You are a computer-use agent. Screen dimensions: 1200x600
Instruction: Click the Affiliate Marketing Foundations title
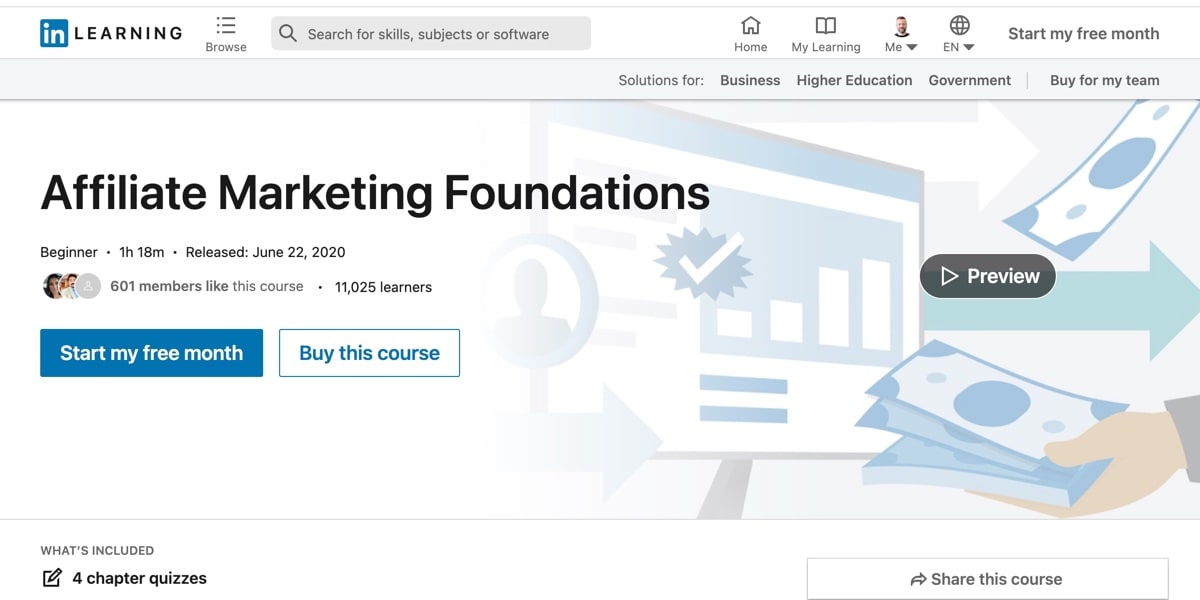coord(375,193)
